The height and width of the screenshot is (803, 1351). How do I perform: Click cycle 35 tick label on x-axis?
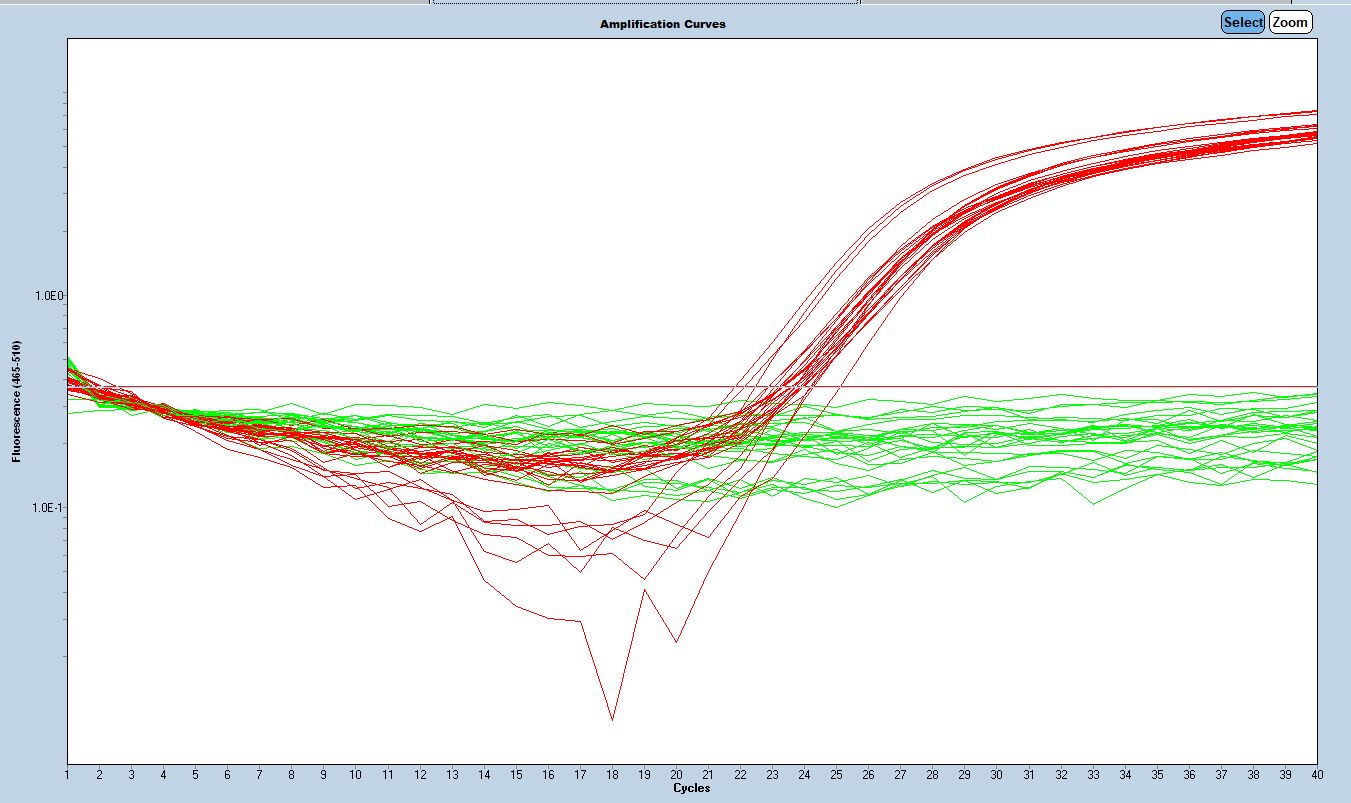[1156, 775]
